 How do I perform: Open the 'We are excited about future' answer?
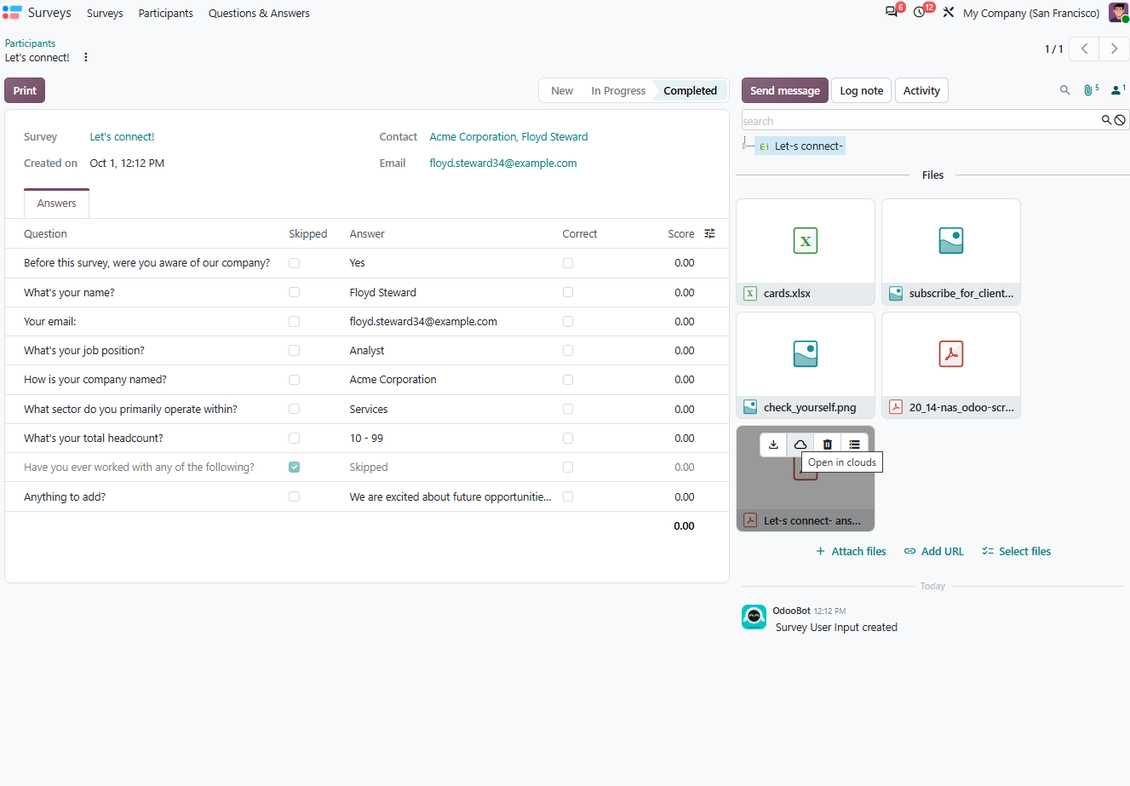[450, 496]
